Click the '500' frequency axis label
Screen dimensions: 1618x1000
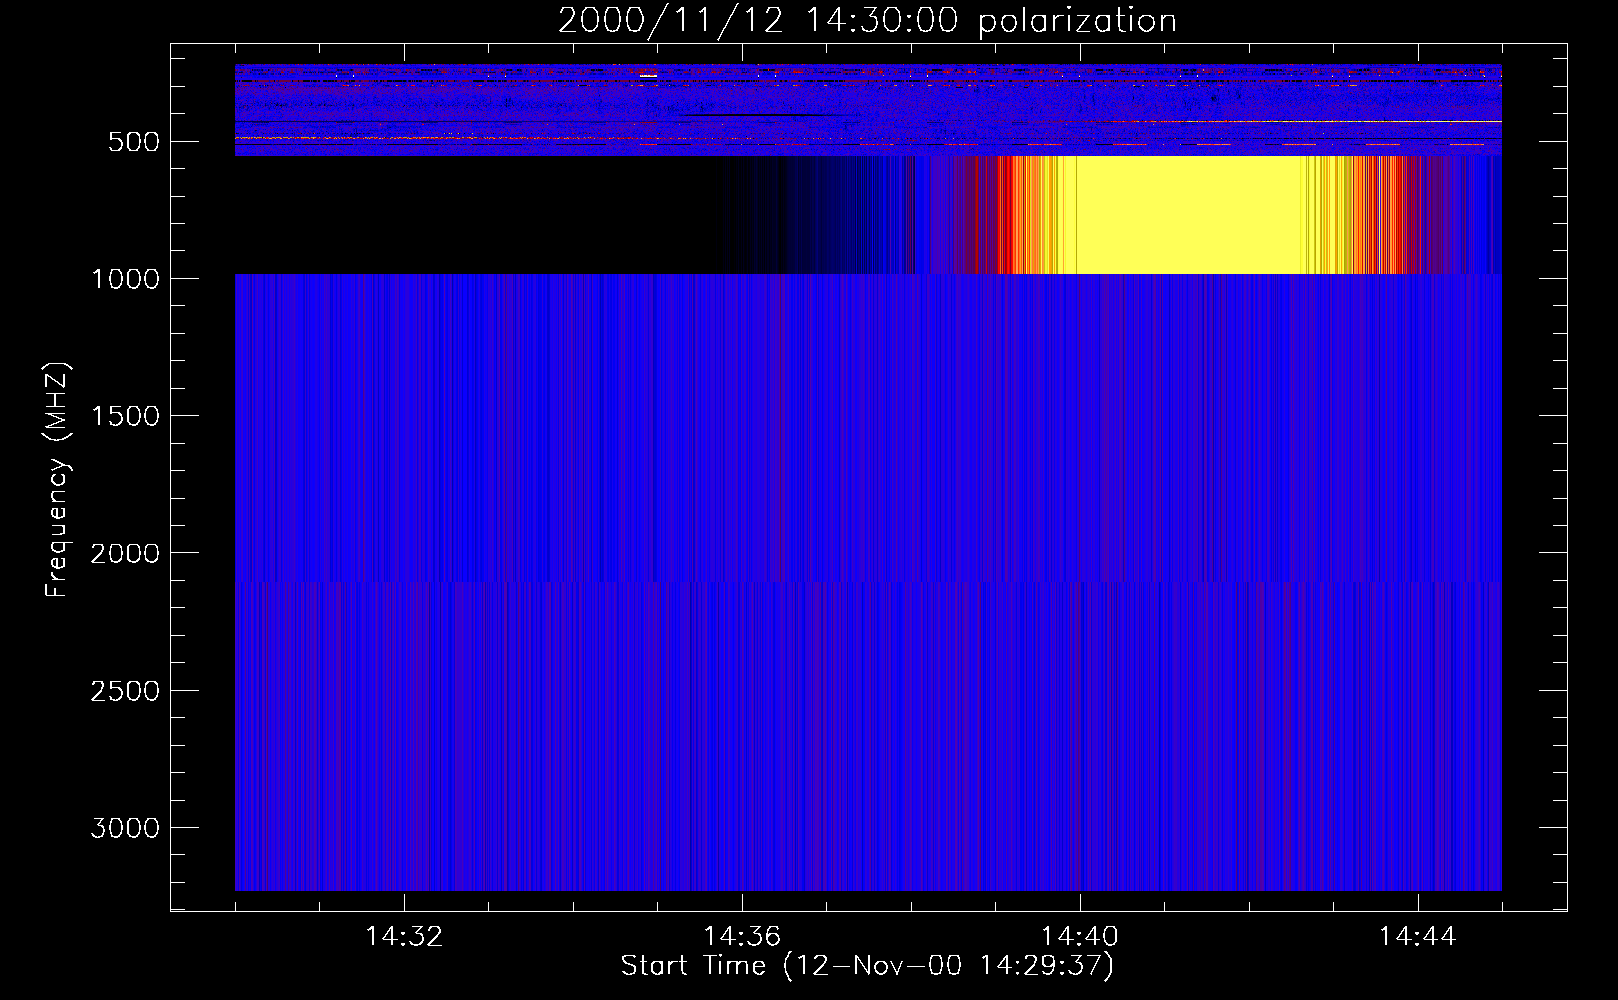point(134,142)
